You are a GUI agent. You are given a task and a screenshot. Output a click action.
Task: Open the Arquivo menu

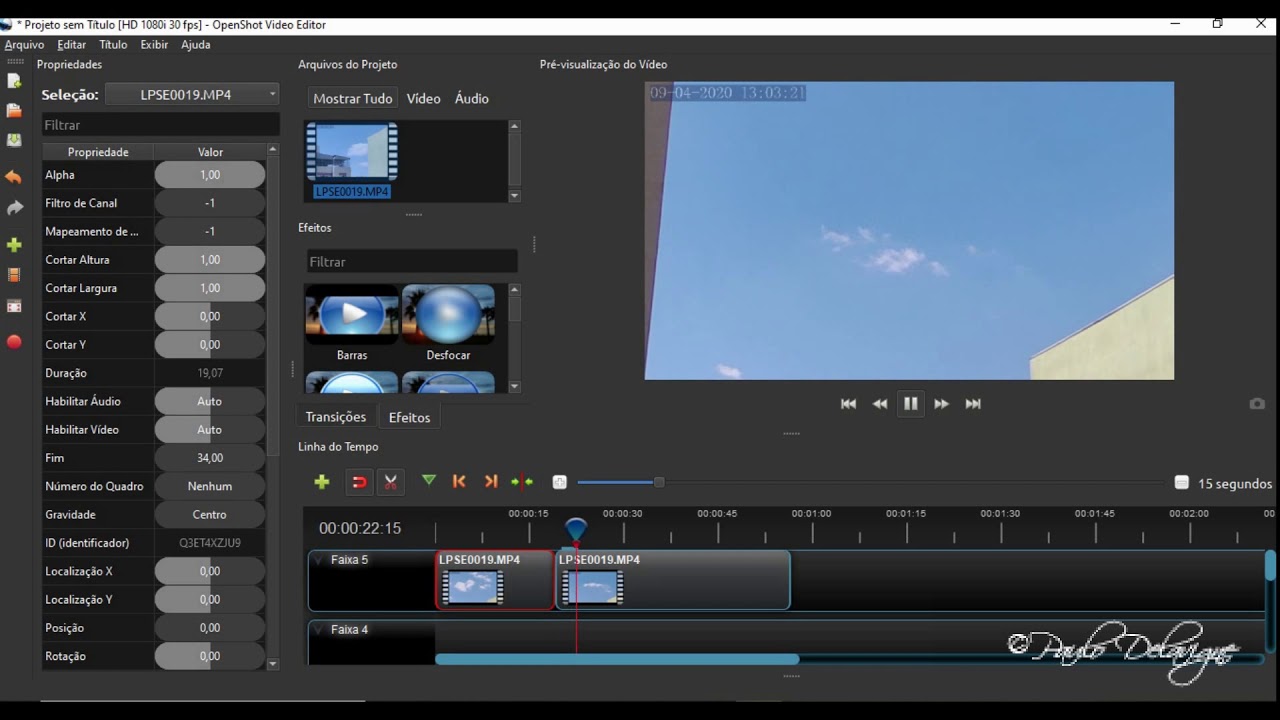click(24, 44)
